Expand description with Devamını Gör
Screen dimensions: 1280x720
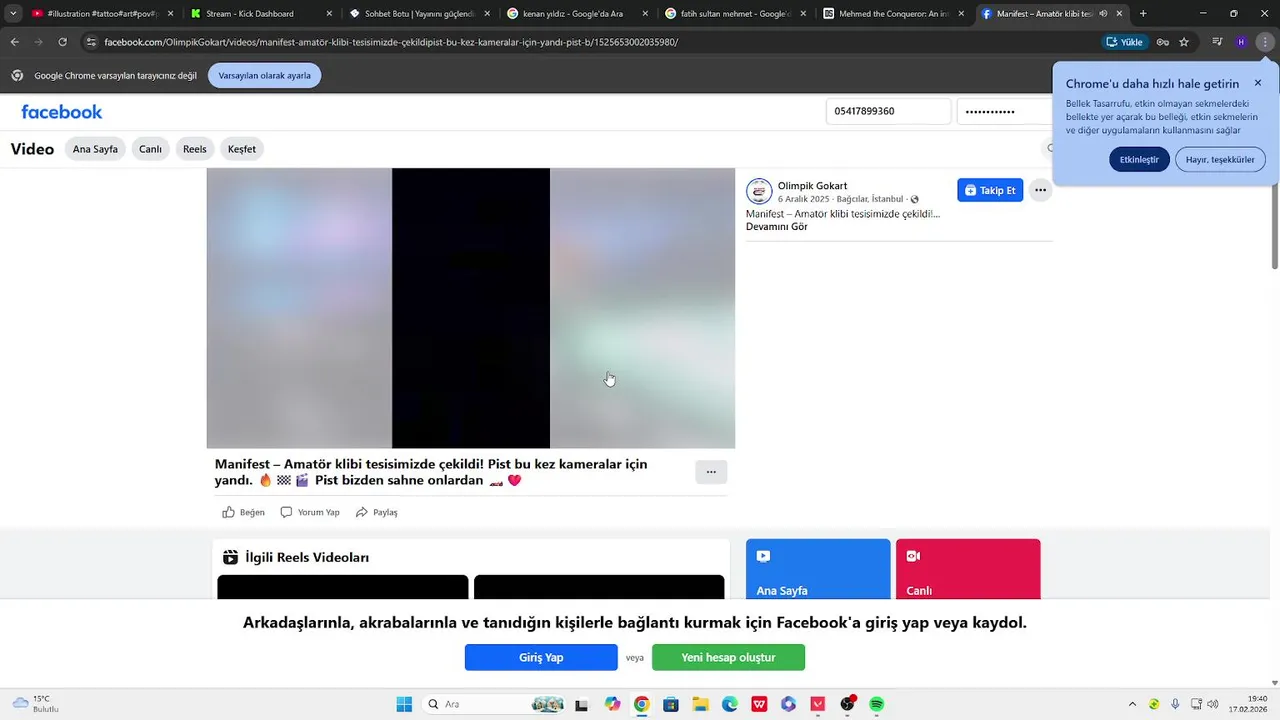777,227
